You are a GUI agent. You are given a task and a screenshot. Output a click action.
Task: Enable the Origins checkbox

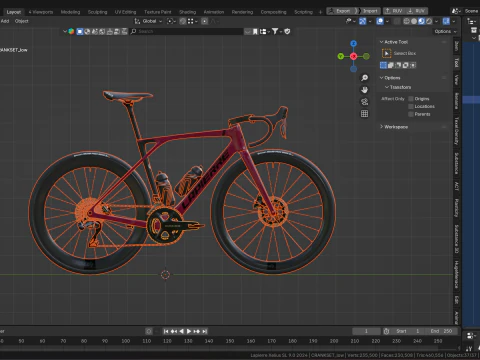tap(411, 99)
